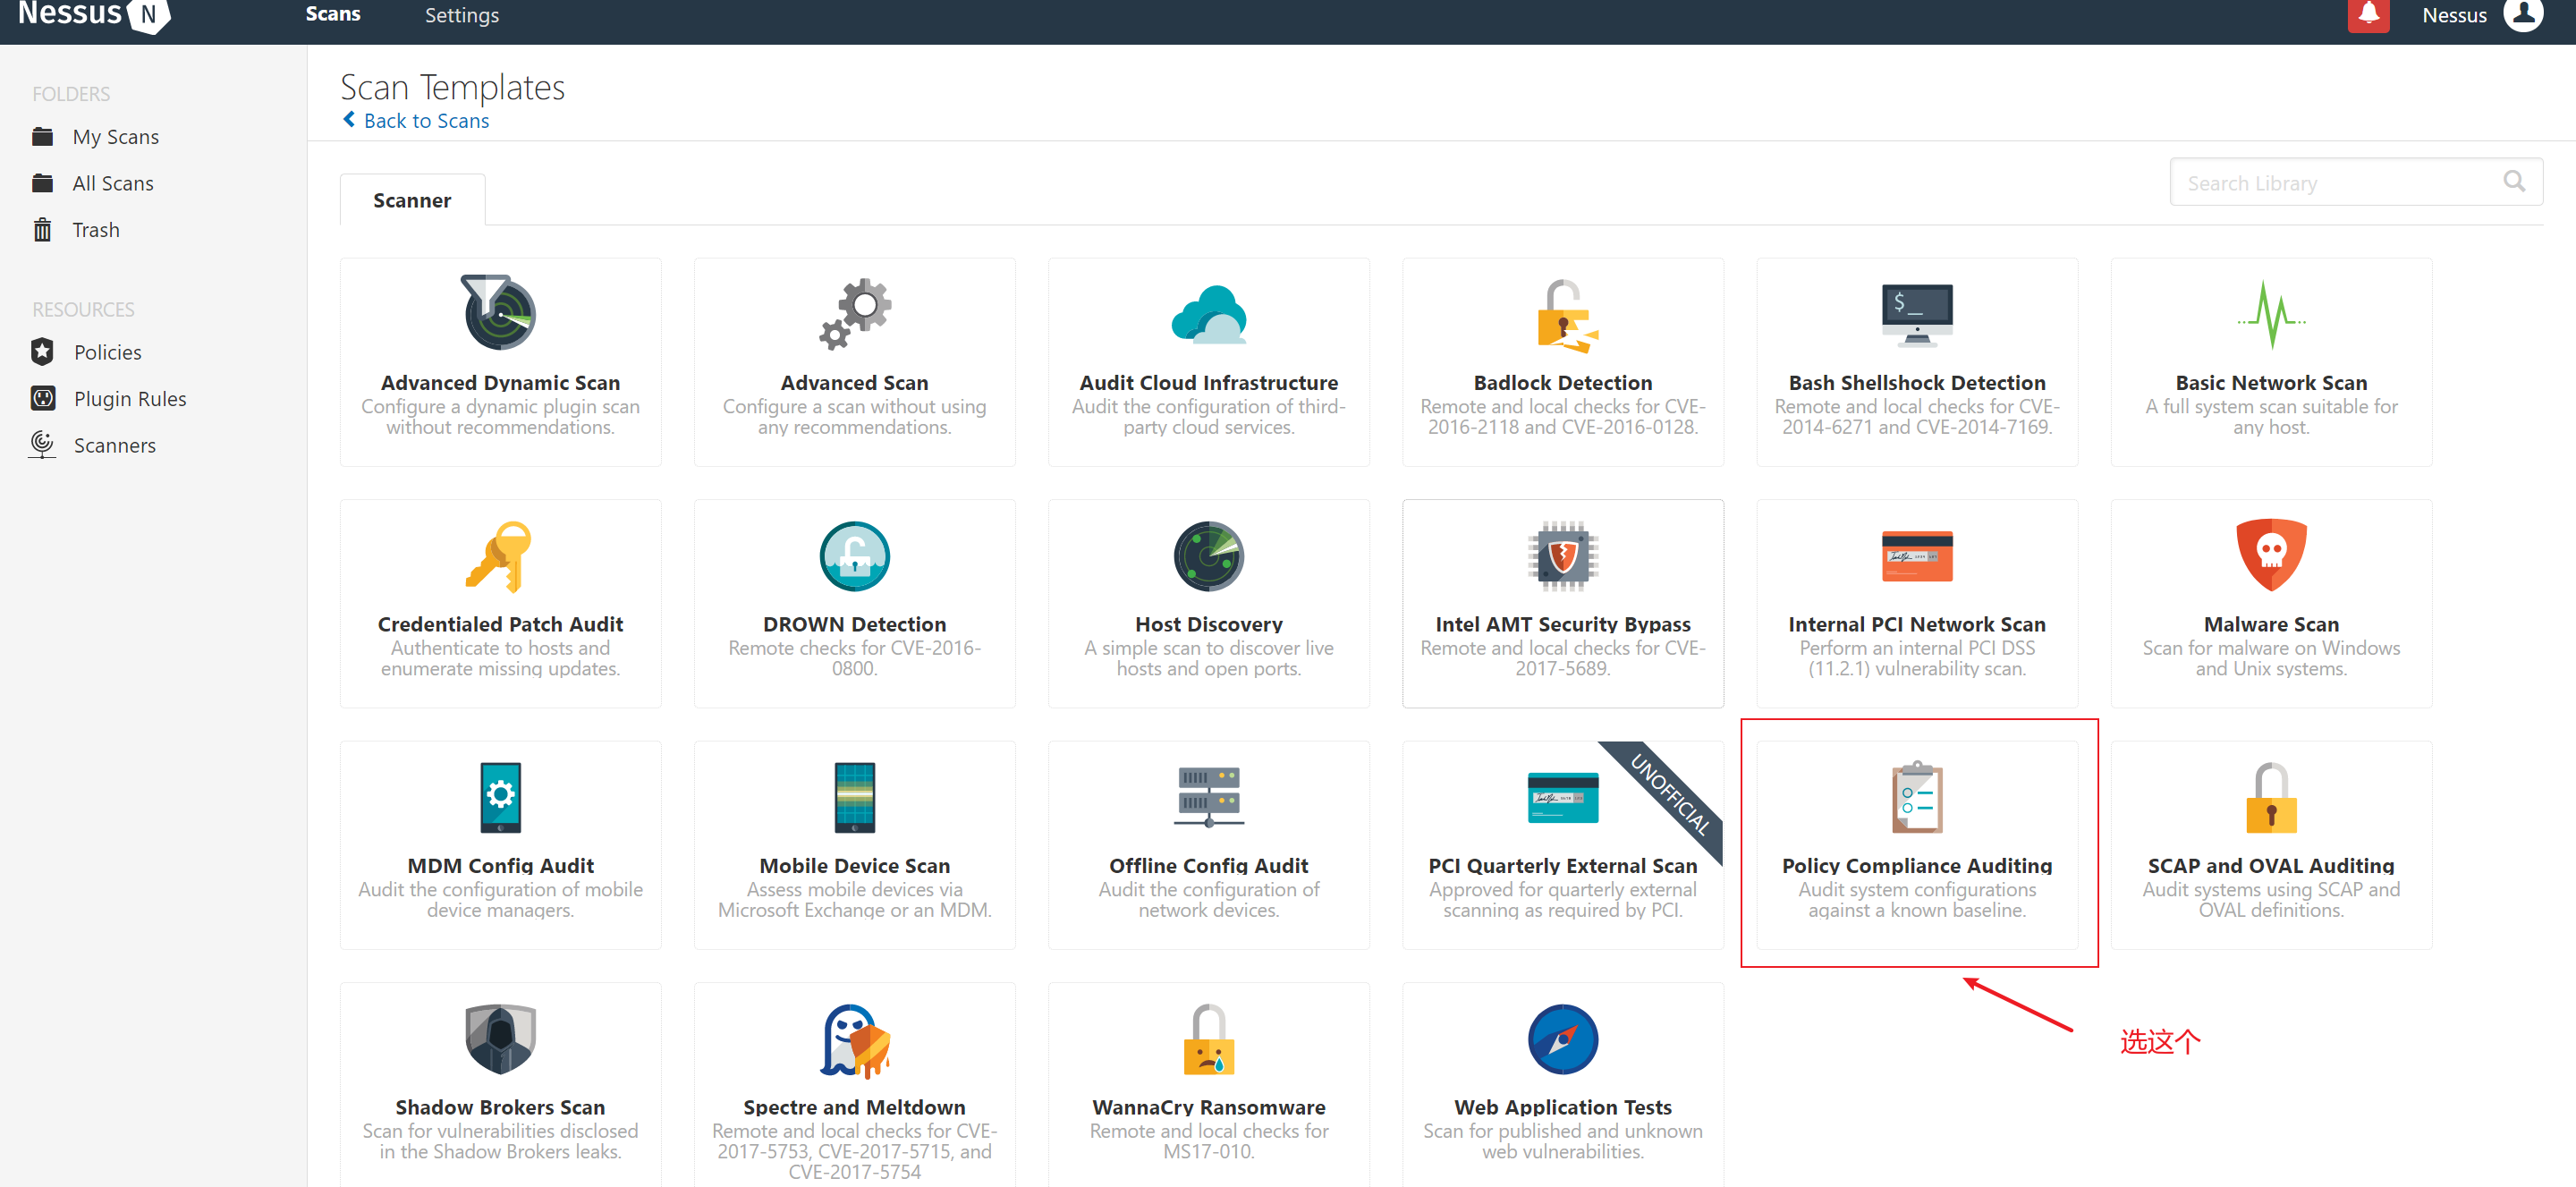Click the Malware Scan title text

click(2271, 624)
